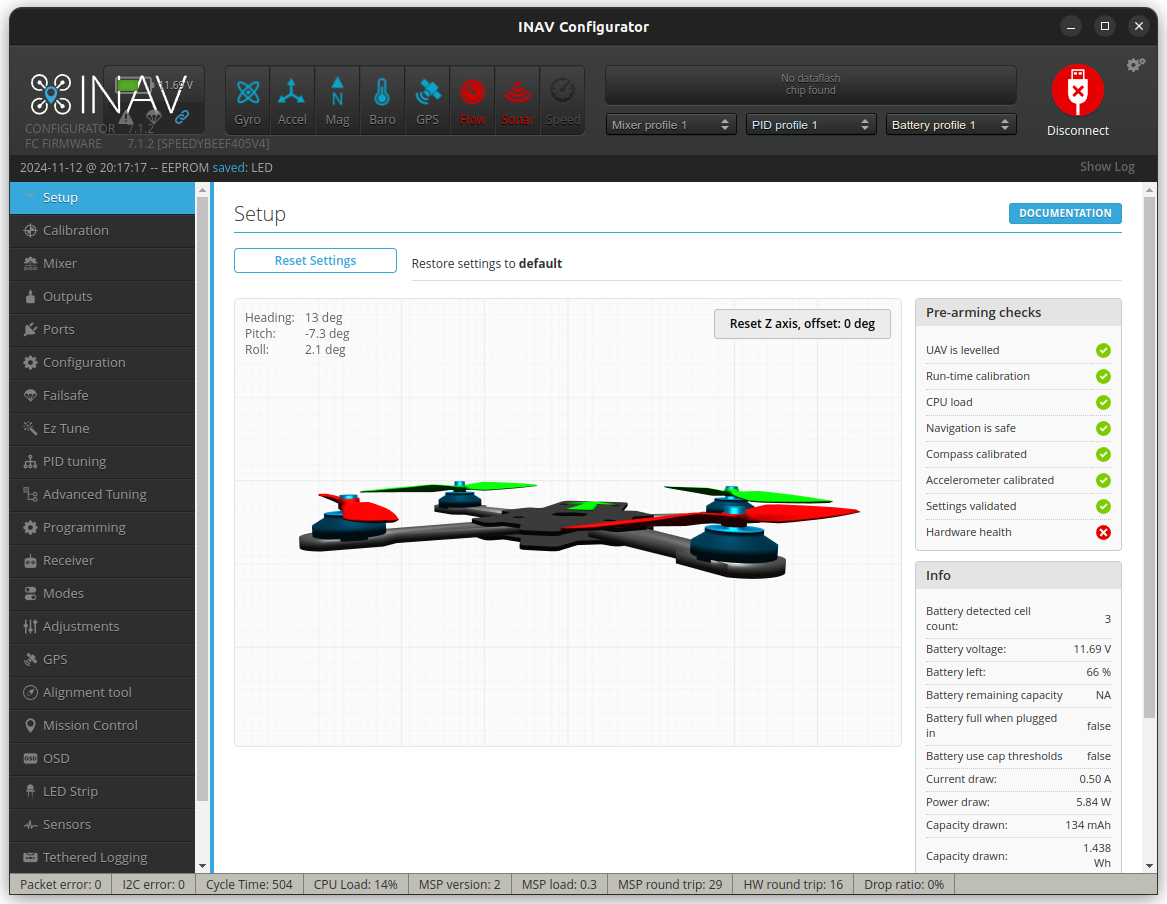This screenshot has width=1167, height=904.
Task: Open the Tethered Logging tab
Action: (x=103, y=857)
